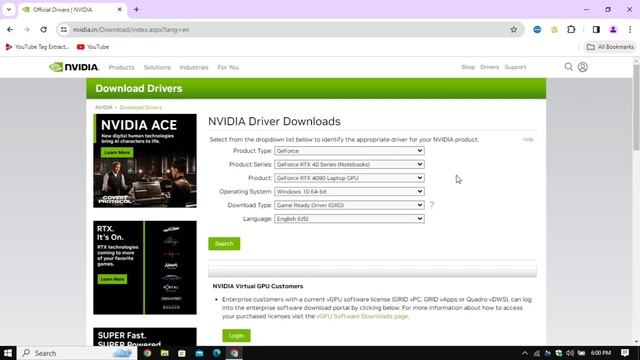Click Learn More on RTX It's On banner
The width and height of the screenshot is (640, 360).
112,279
